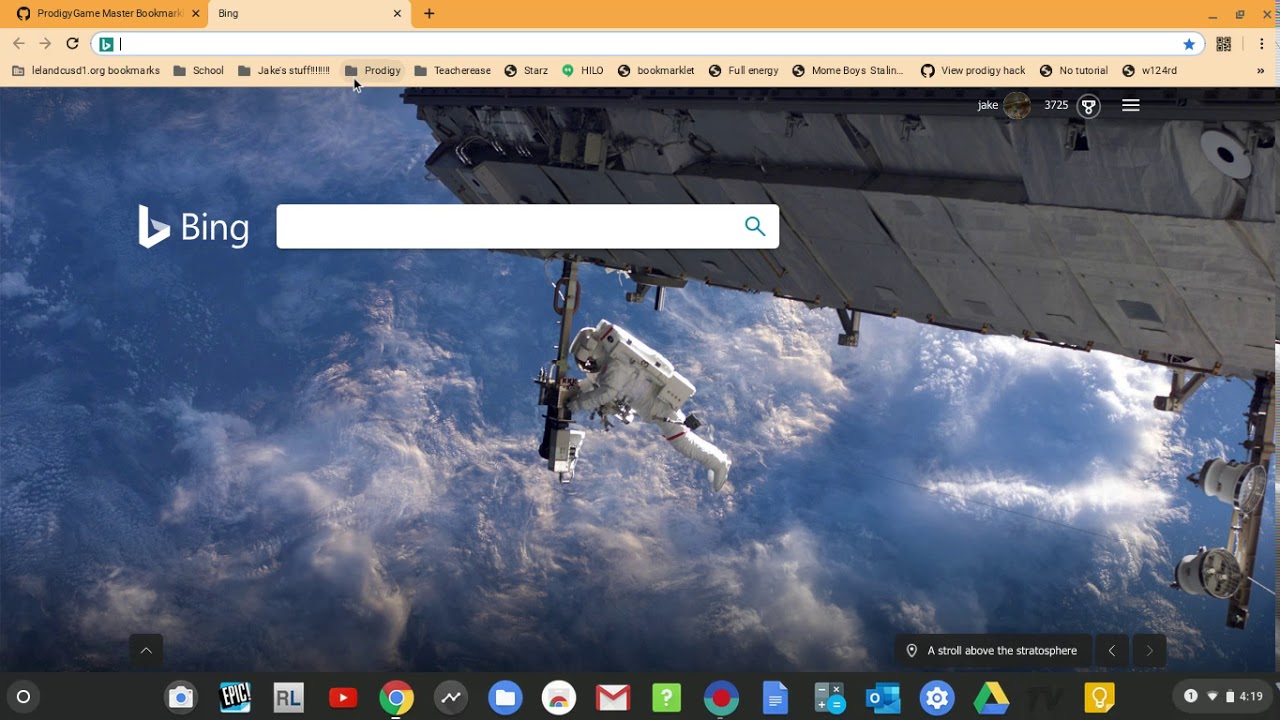Viewport: 1280px width, 720px height.
Task: Launch Google Drive from shelf
Action: 991,697
